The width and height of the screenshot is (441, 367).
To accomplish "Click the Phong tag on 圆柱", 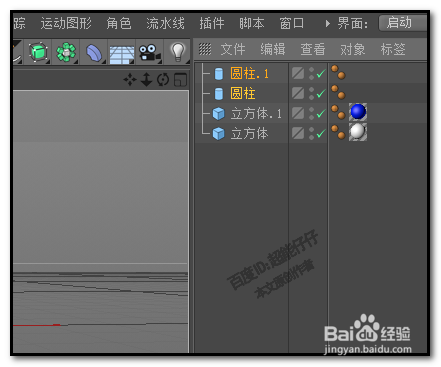I will 338,92.
